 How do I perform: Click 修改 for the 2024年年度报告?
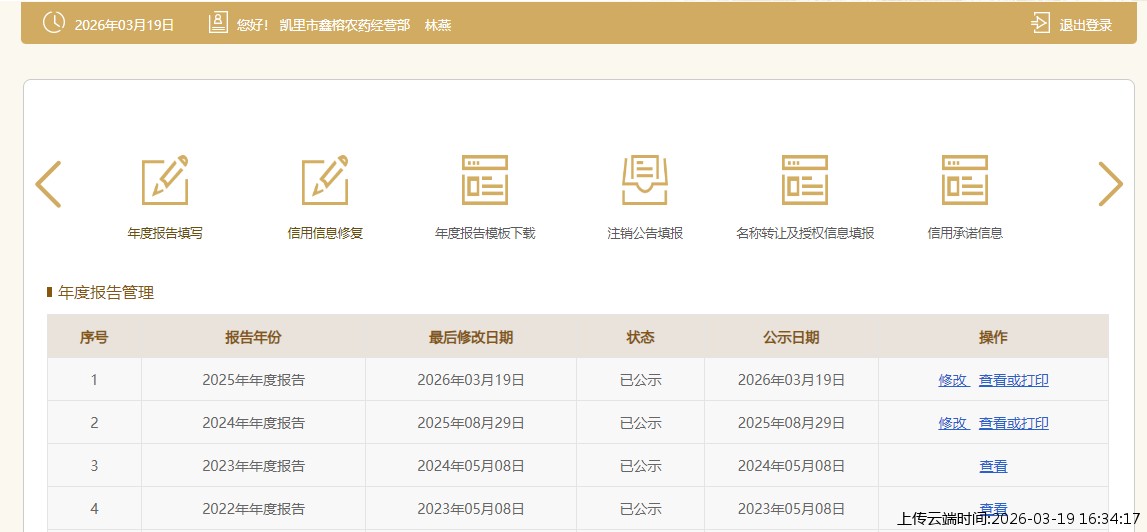coord(953,423)
